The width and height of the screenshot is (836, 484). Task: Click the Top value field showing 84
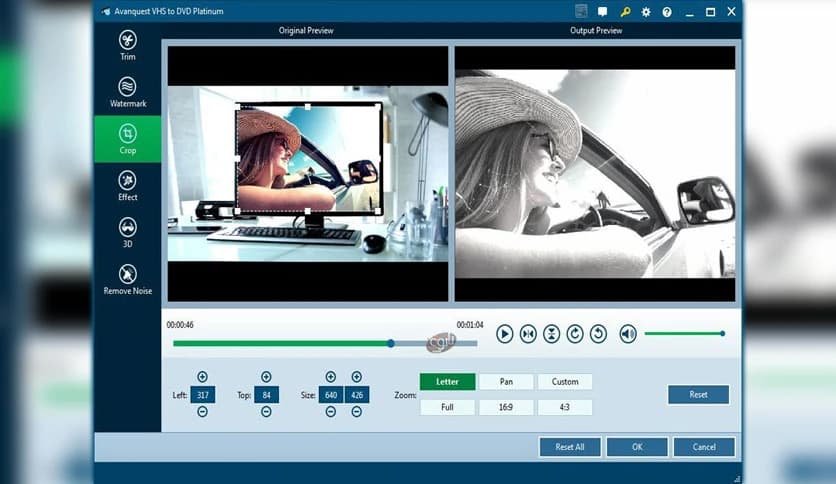point(267,395)
